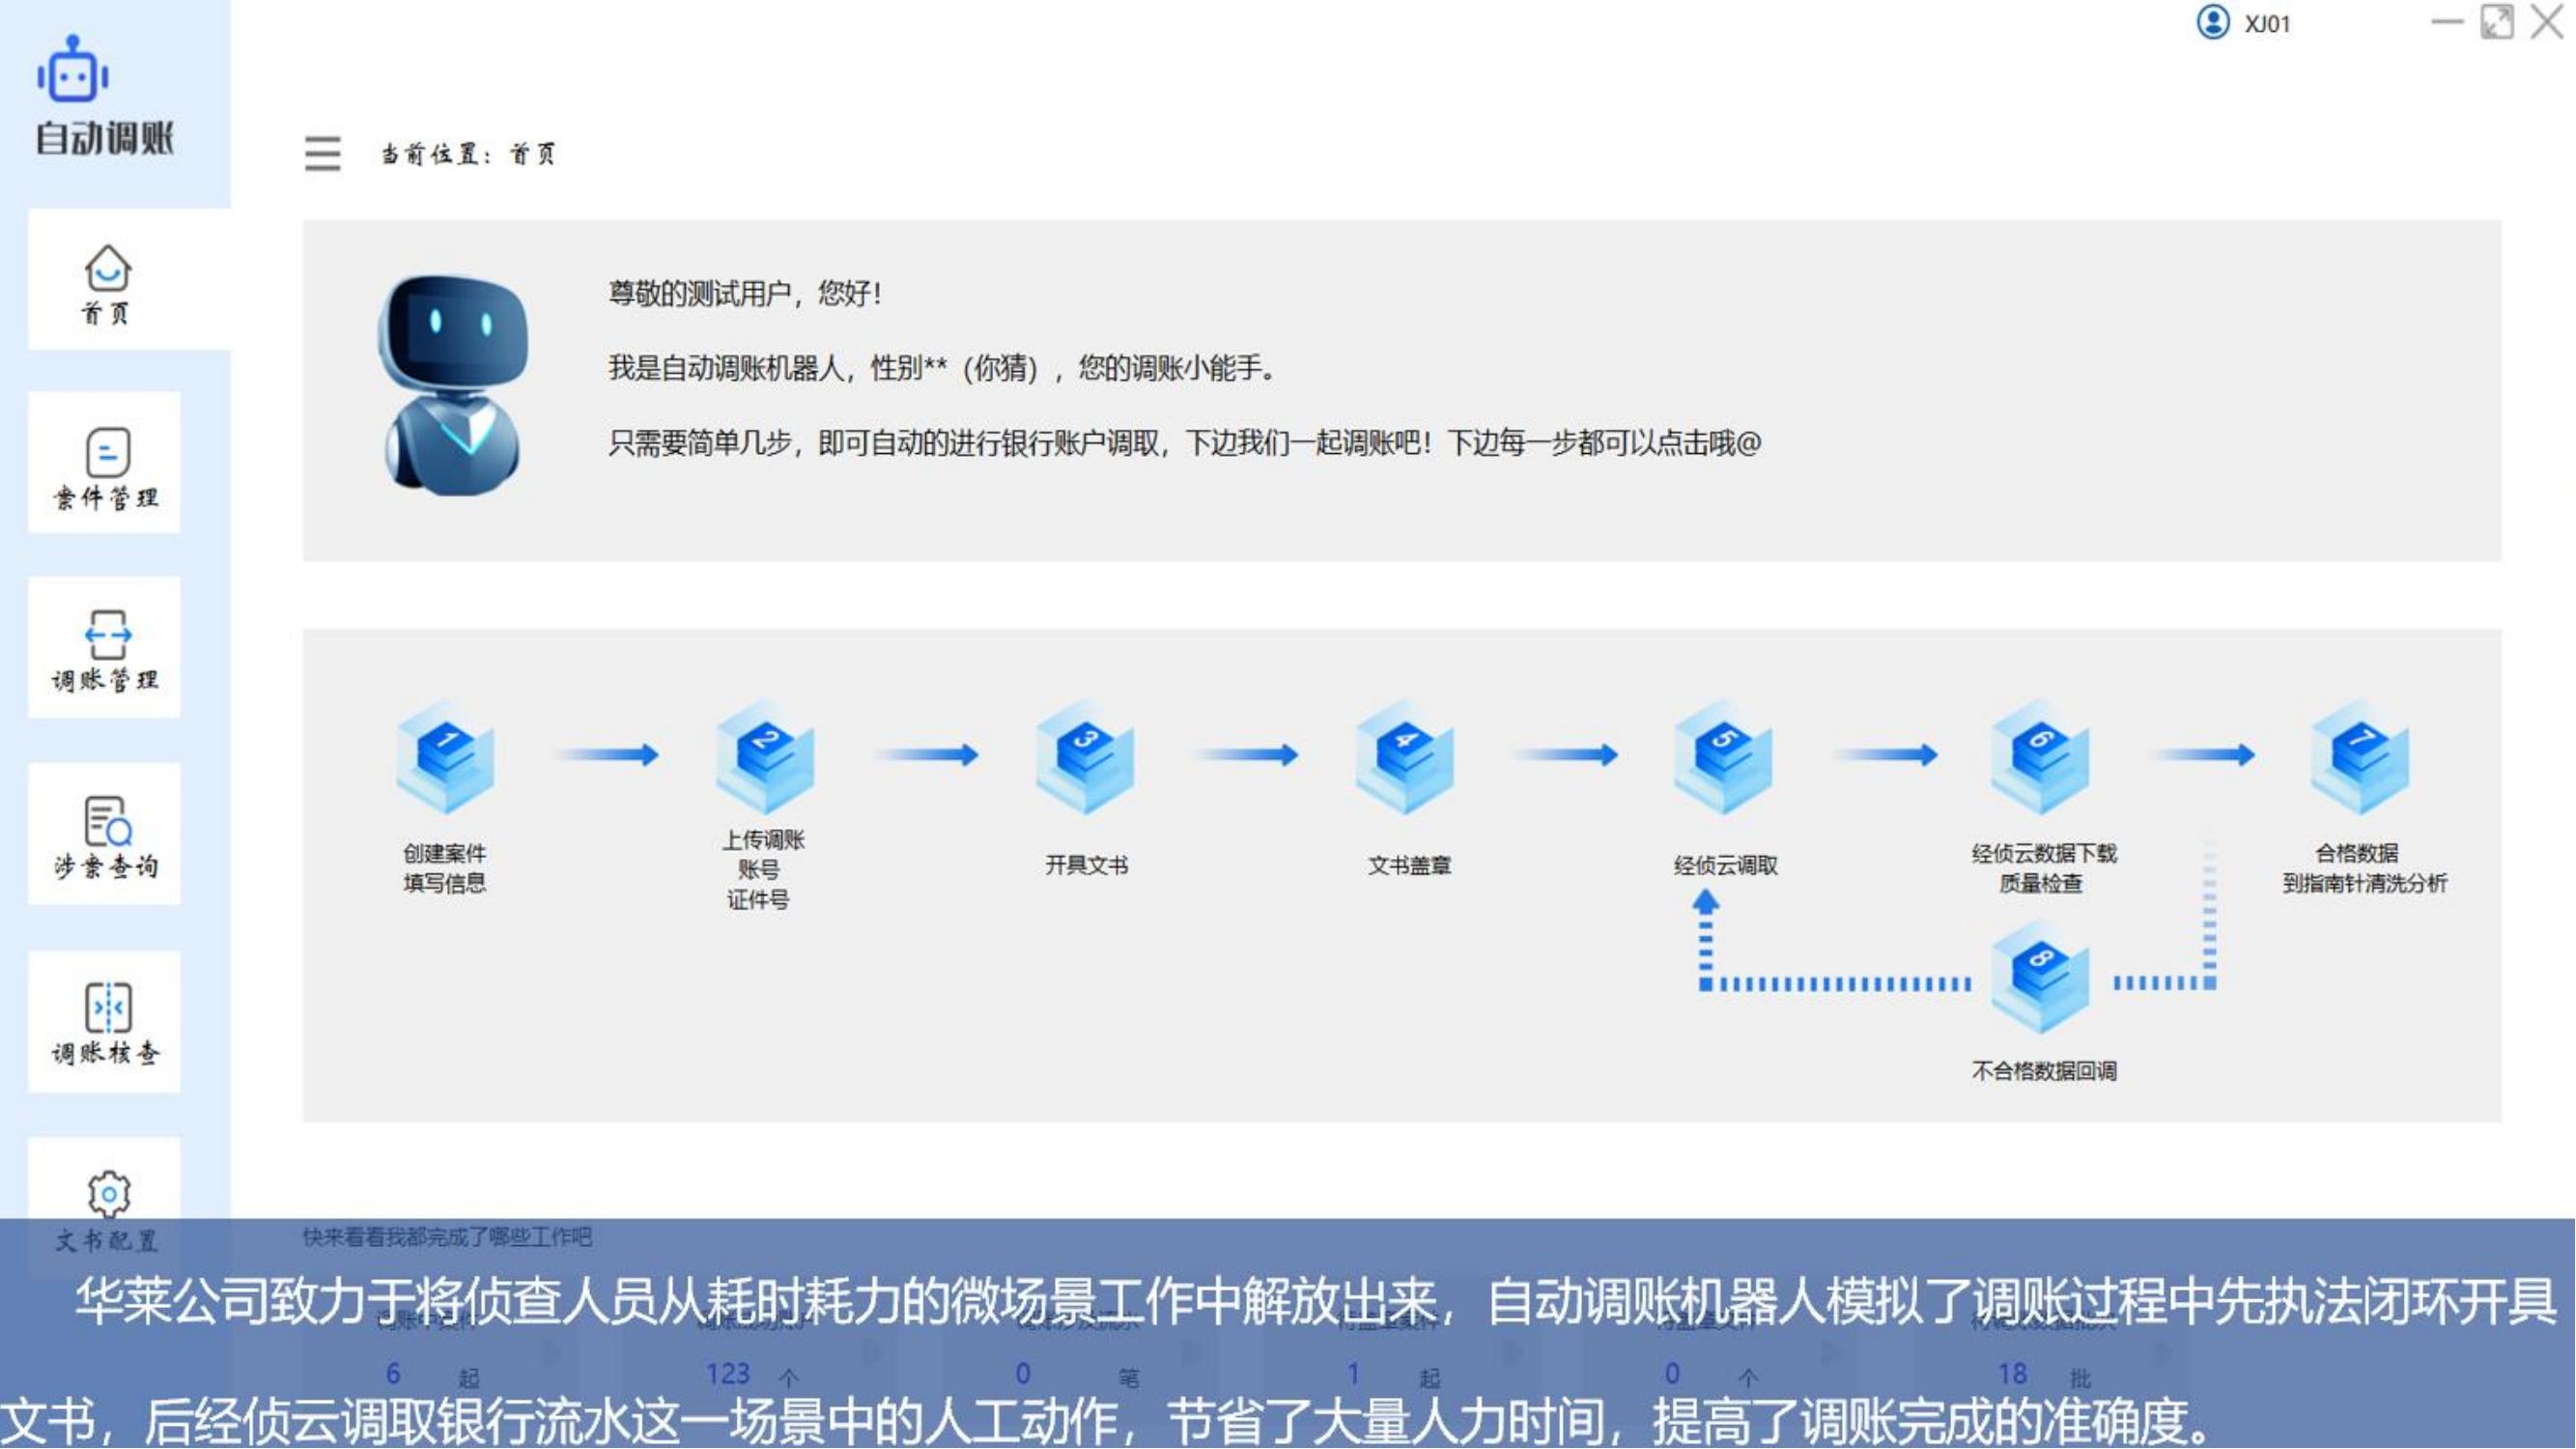Select step 4 文书盖章 icon
This screenshot has width=2576, height=1449.
coord(1405,757)
